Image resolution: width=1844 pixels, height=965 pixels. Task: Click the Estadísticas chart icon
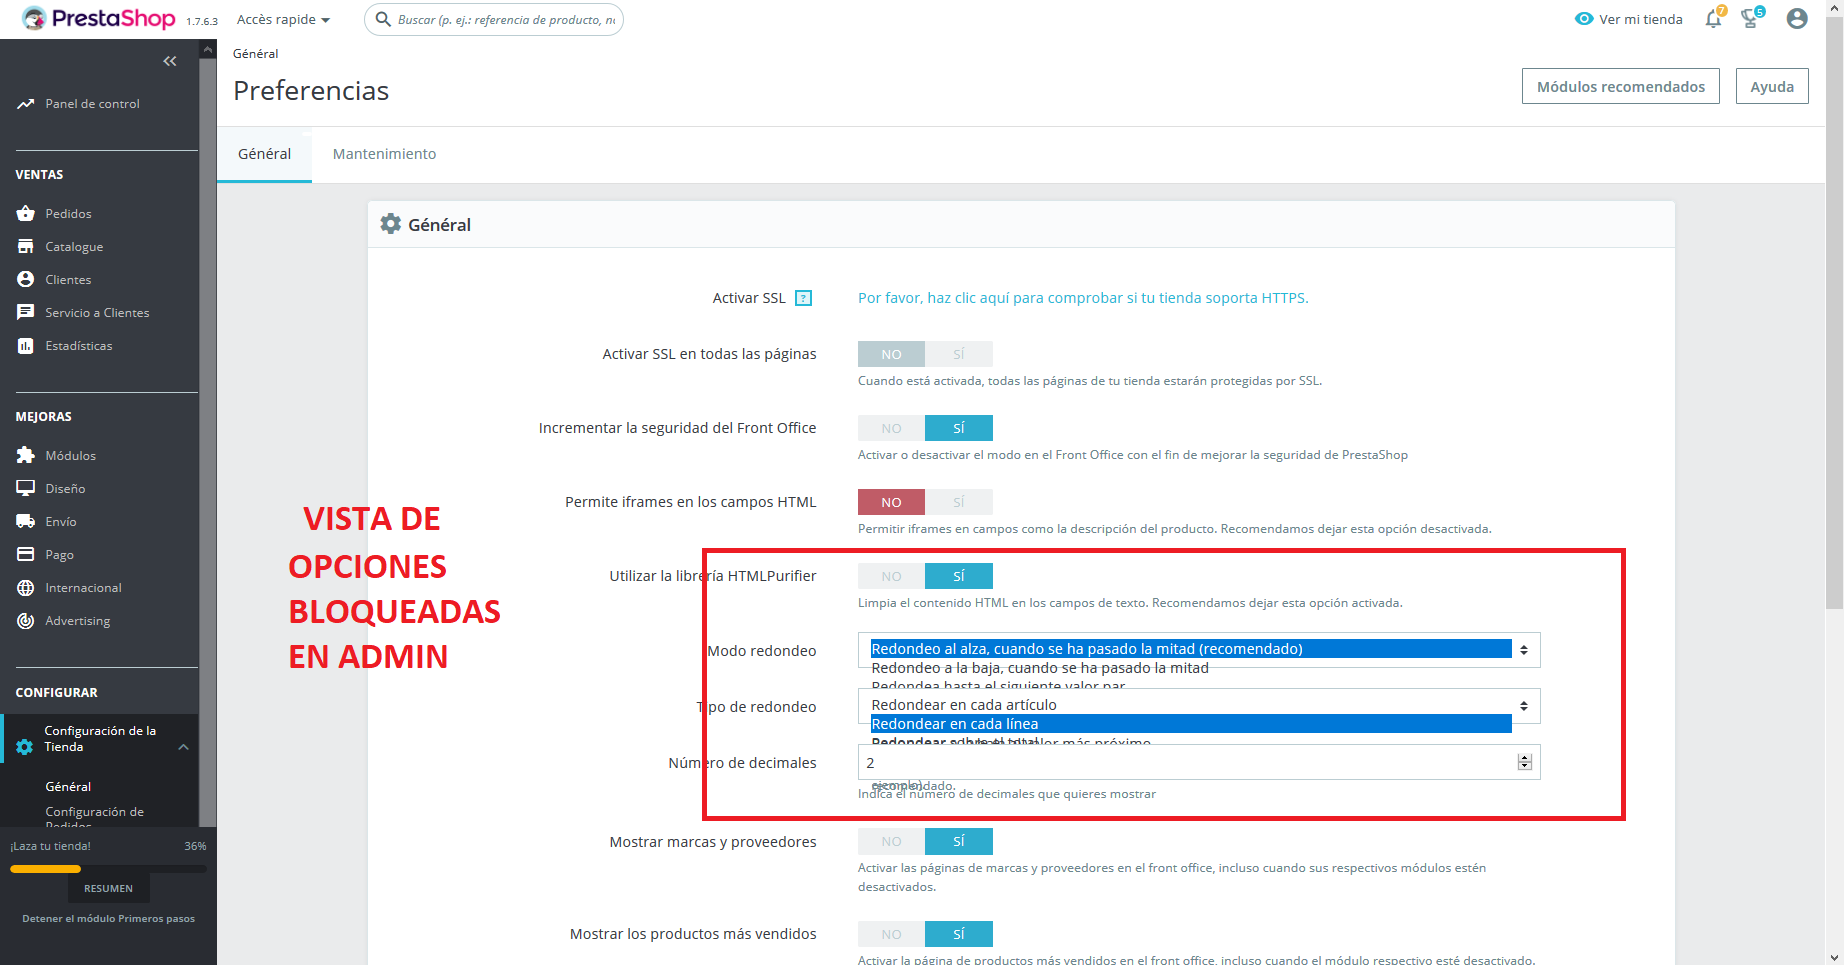click(x=26, y=345)
